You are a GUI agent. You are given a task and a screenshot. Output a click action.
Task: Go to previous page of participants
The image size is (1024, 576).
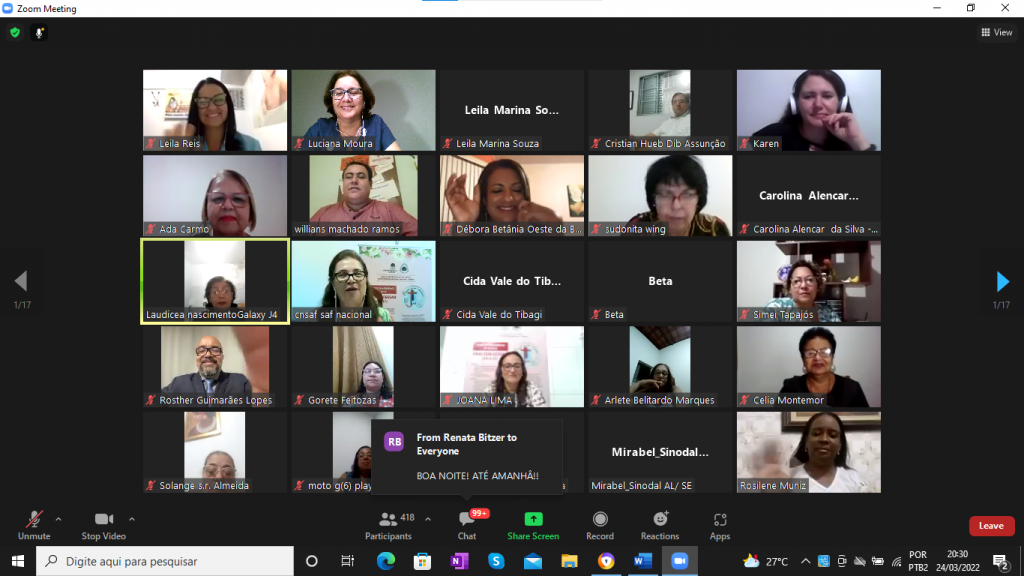coord(21,282)
